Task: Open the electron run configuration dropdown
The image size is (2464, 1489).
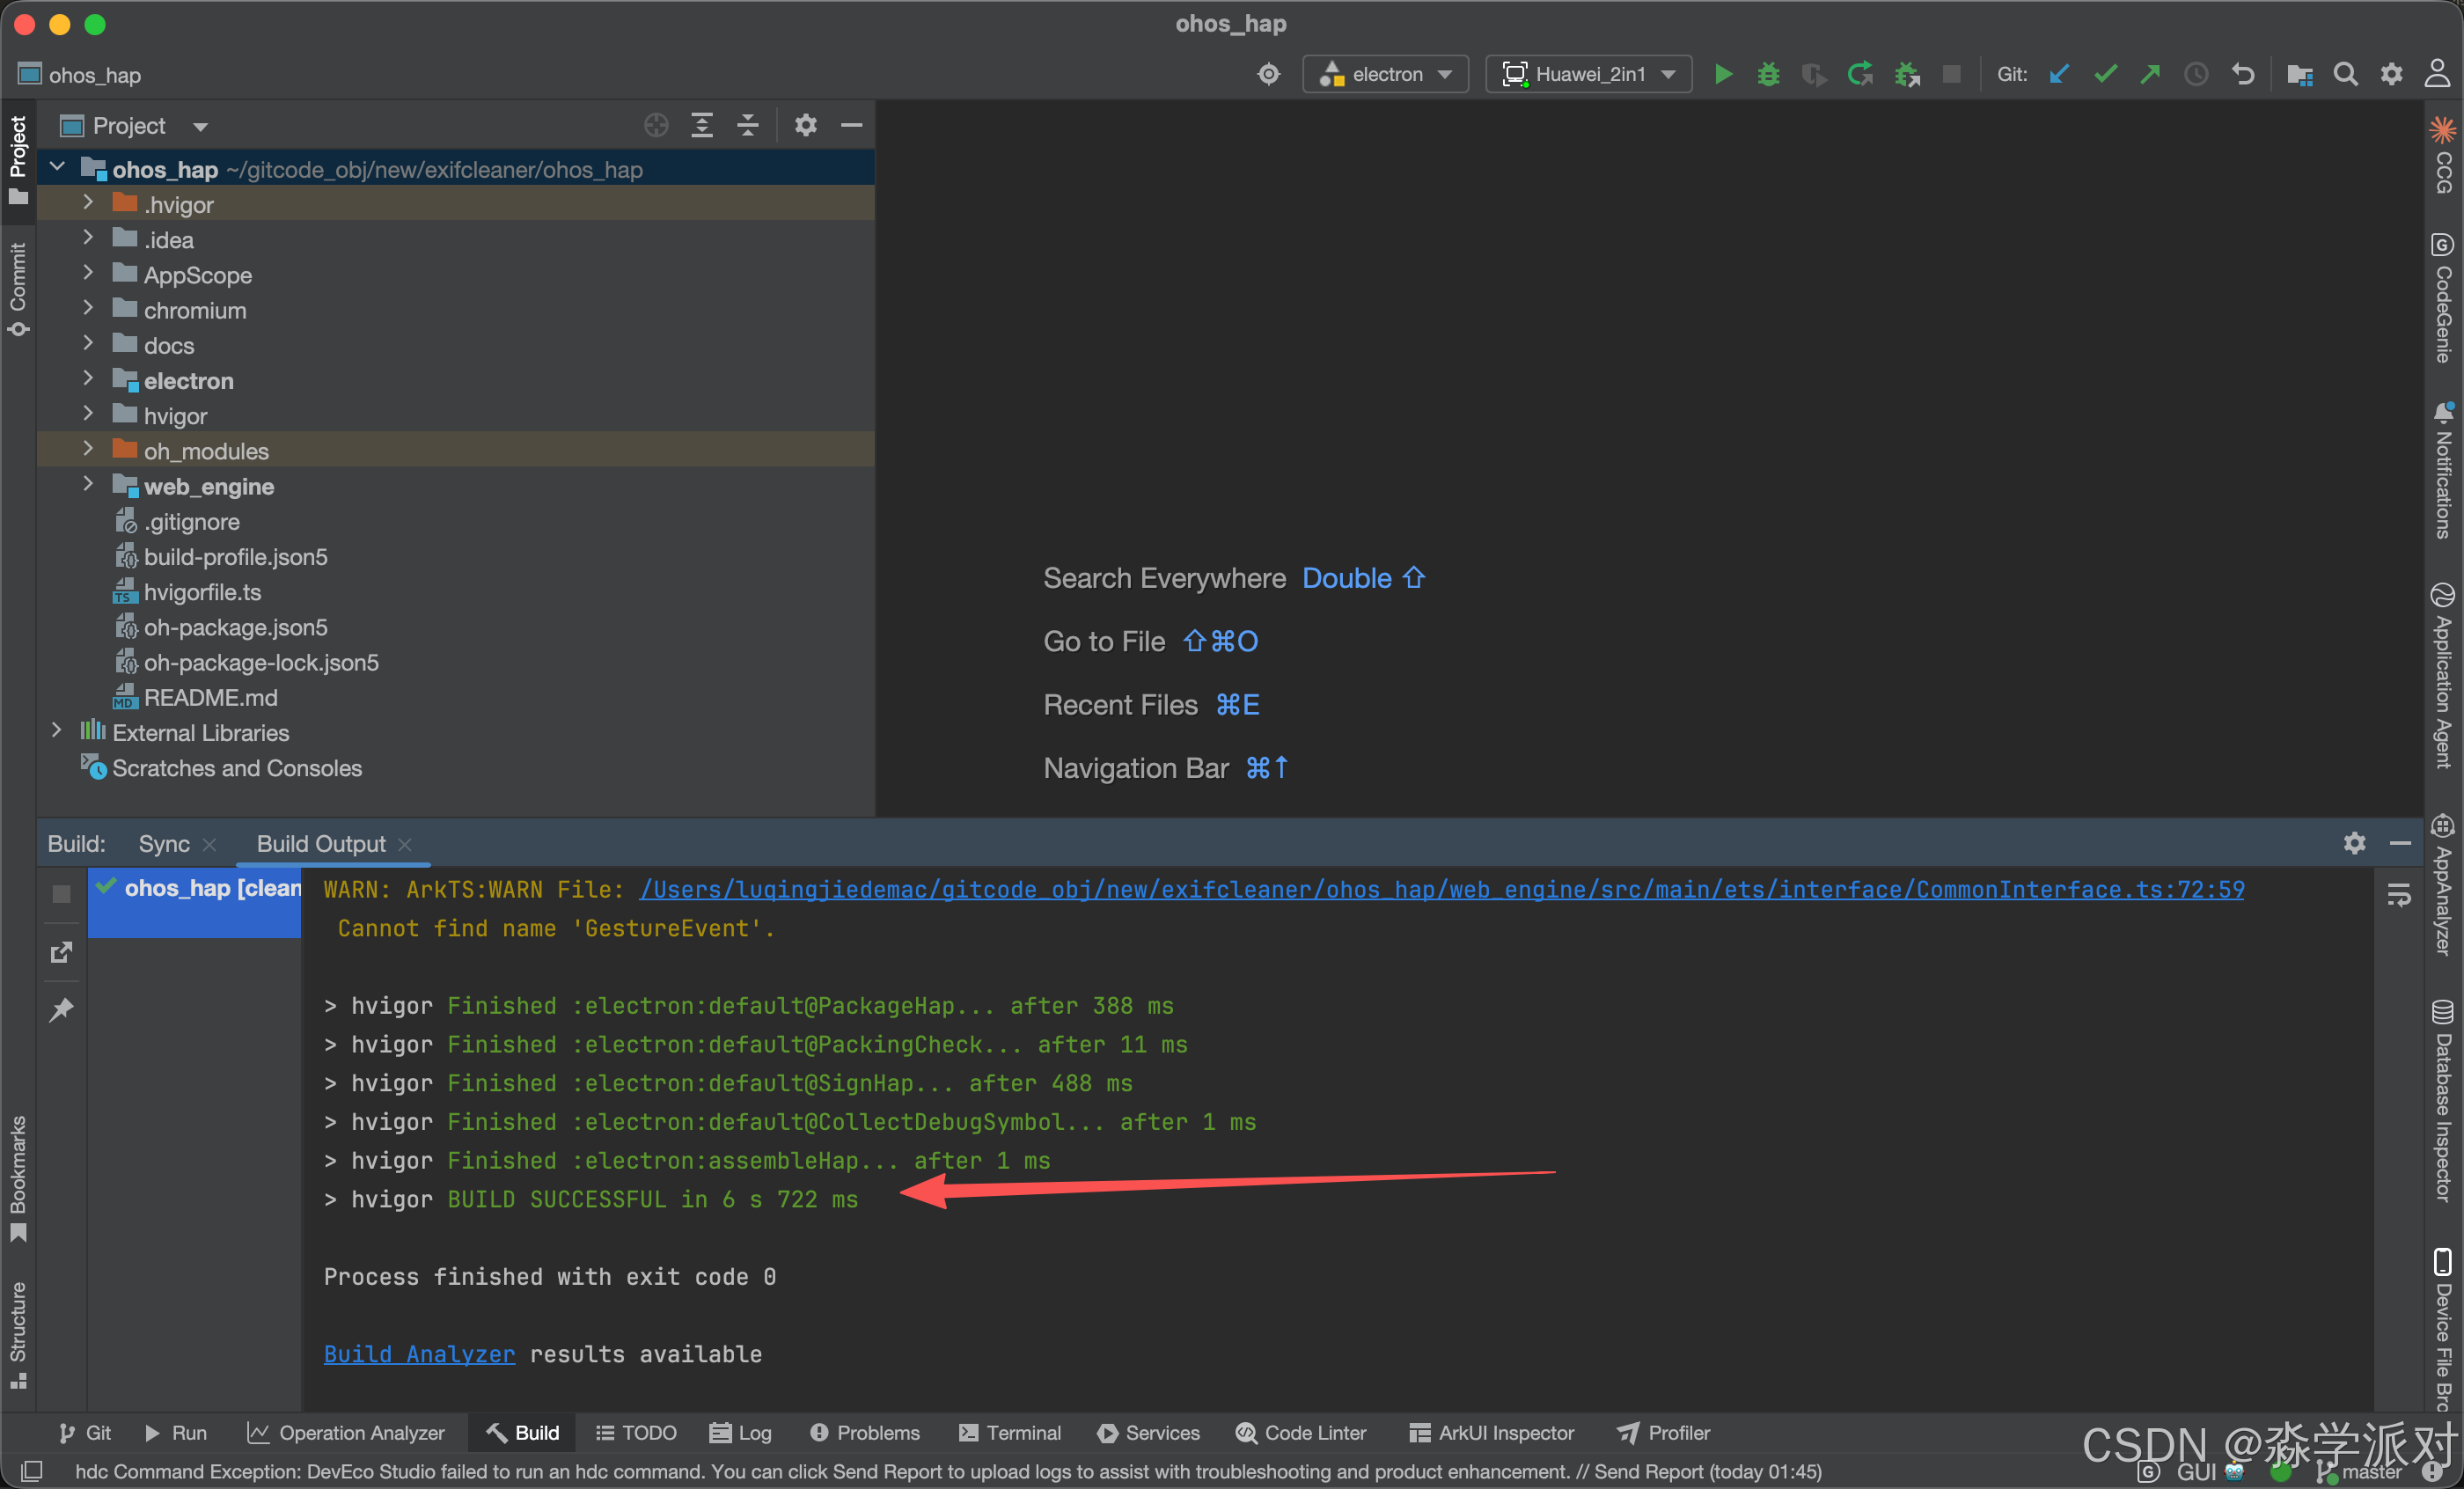Action: (1386, 74)
